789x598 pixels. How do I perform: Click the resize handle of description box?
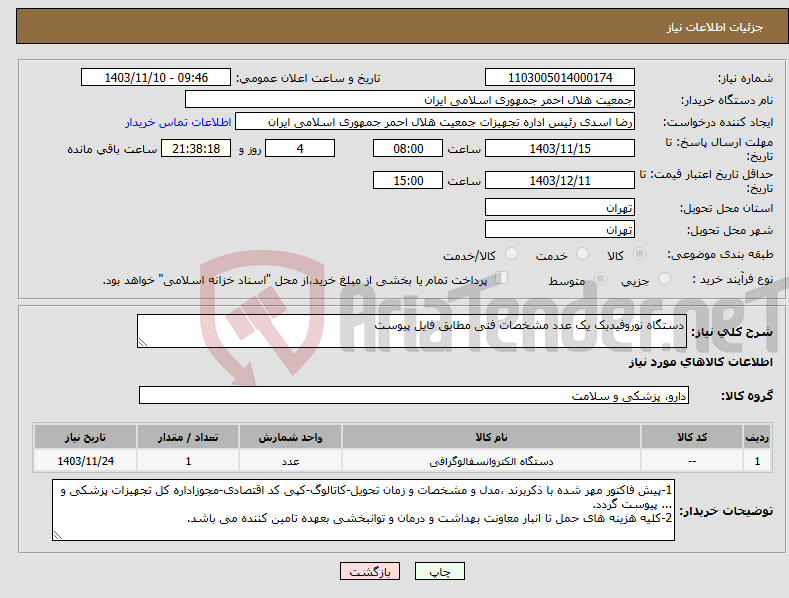coord(142,342)
